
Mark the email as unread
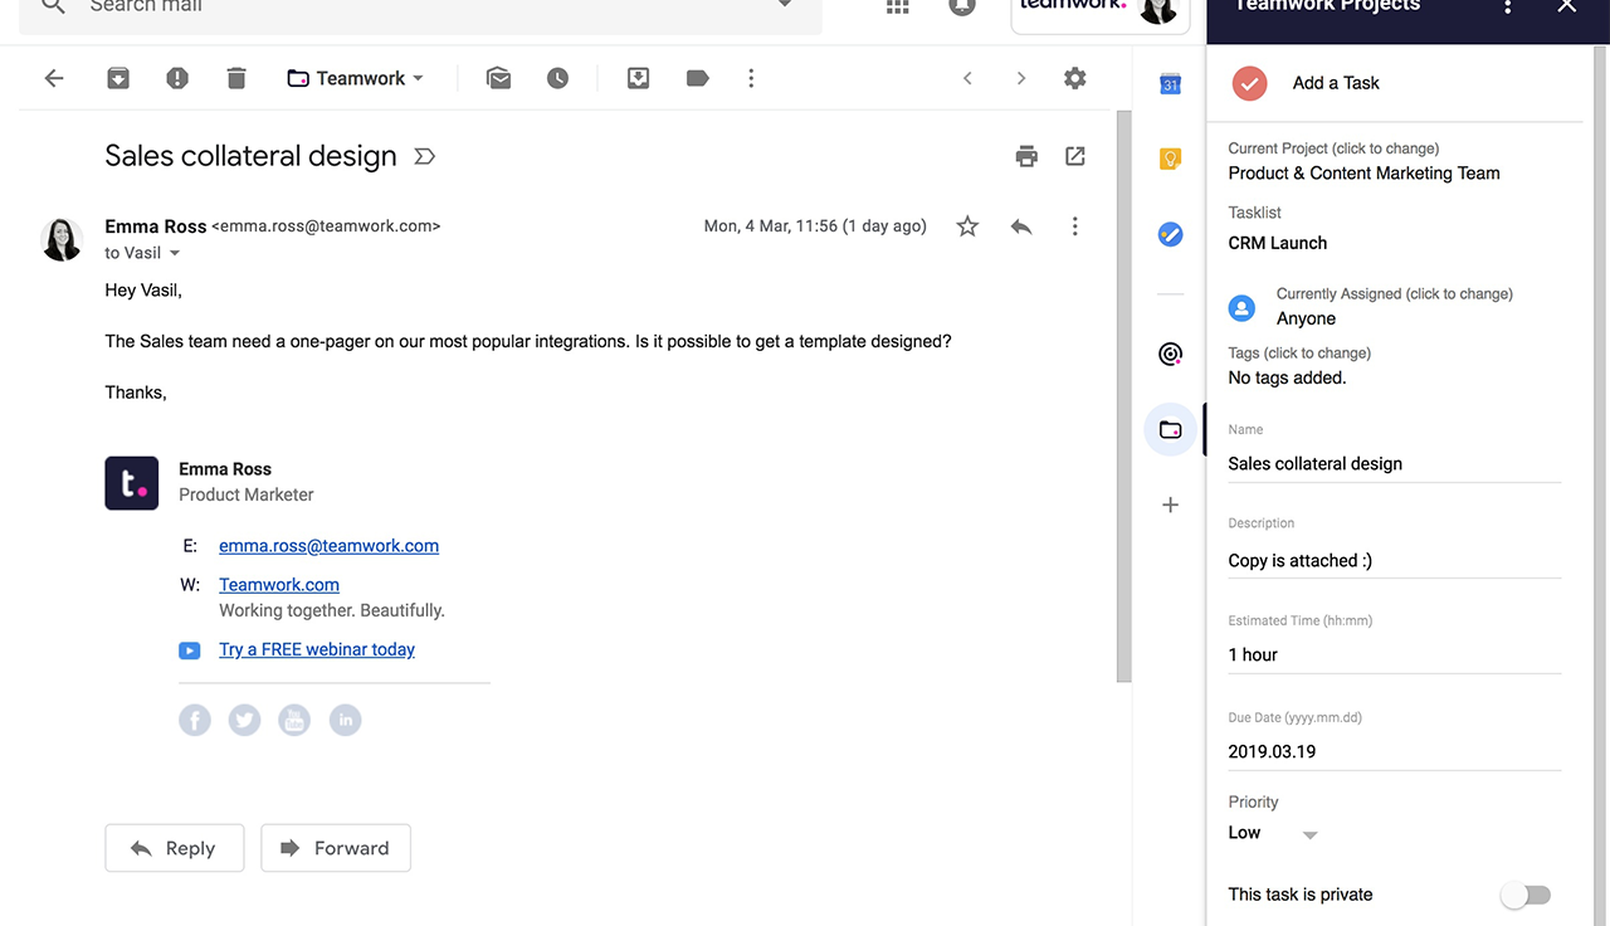click(x=498, y=78)
